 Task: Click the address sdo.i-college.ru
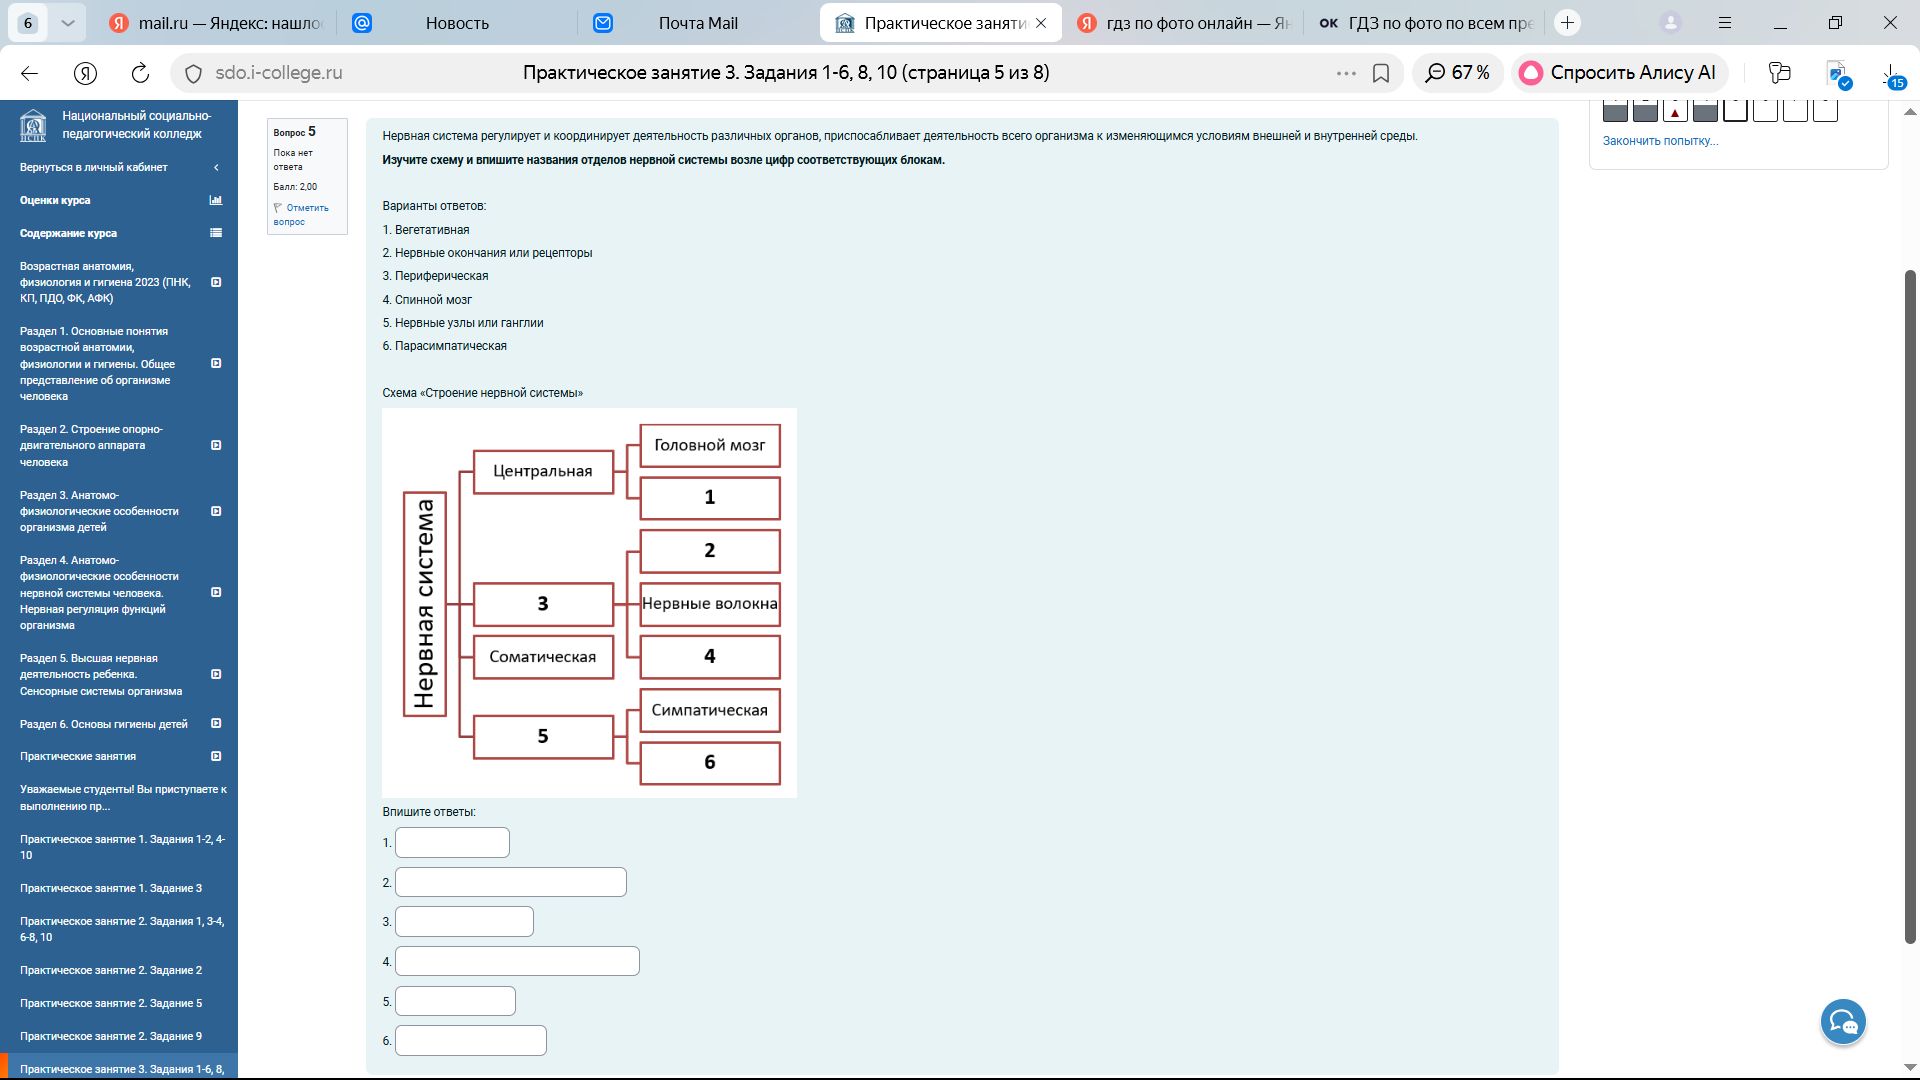tap(279, 73)
